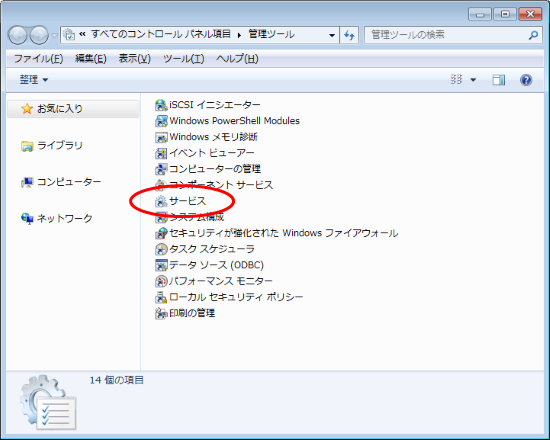Viewport: 550px width, 440px height.
Task: Open the ツール(T) menu
Action: pos(183,59)
